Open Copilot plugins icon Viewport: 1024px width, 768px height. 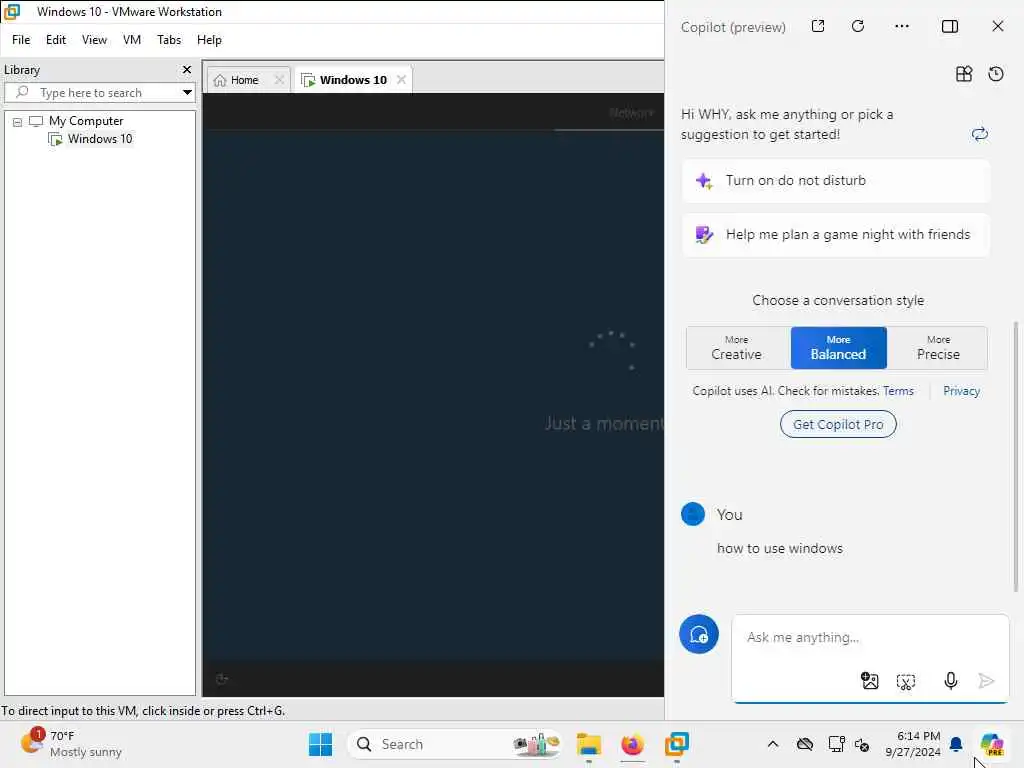point(964,74)
